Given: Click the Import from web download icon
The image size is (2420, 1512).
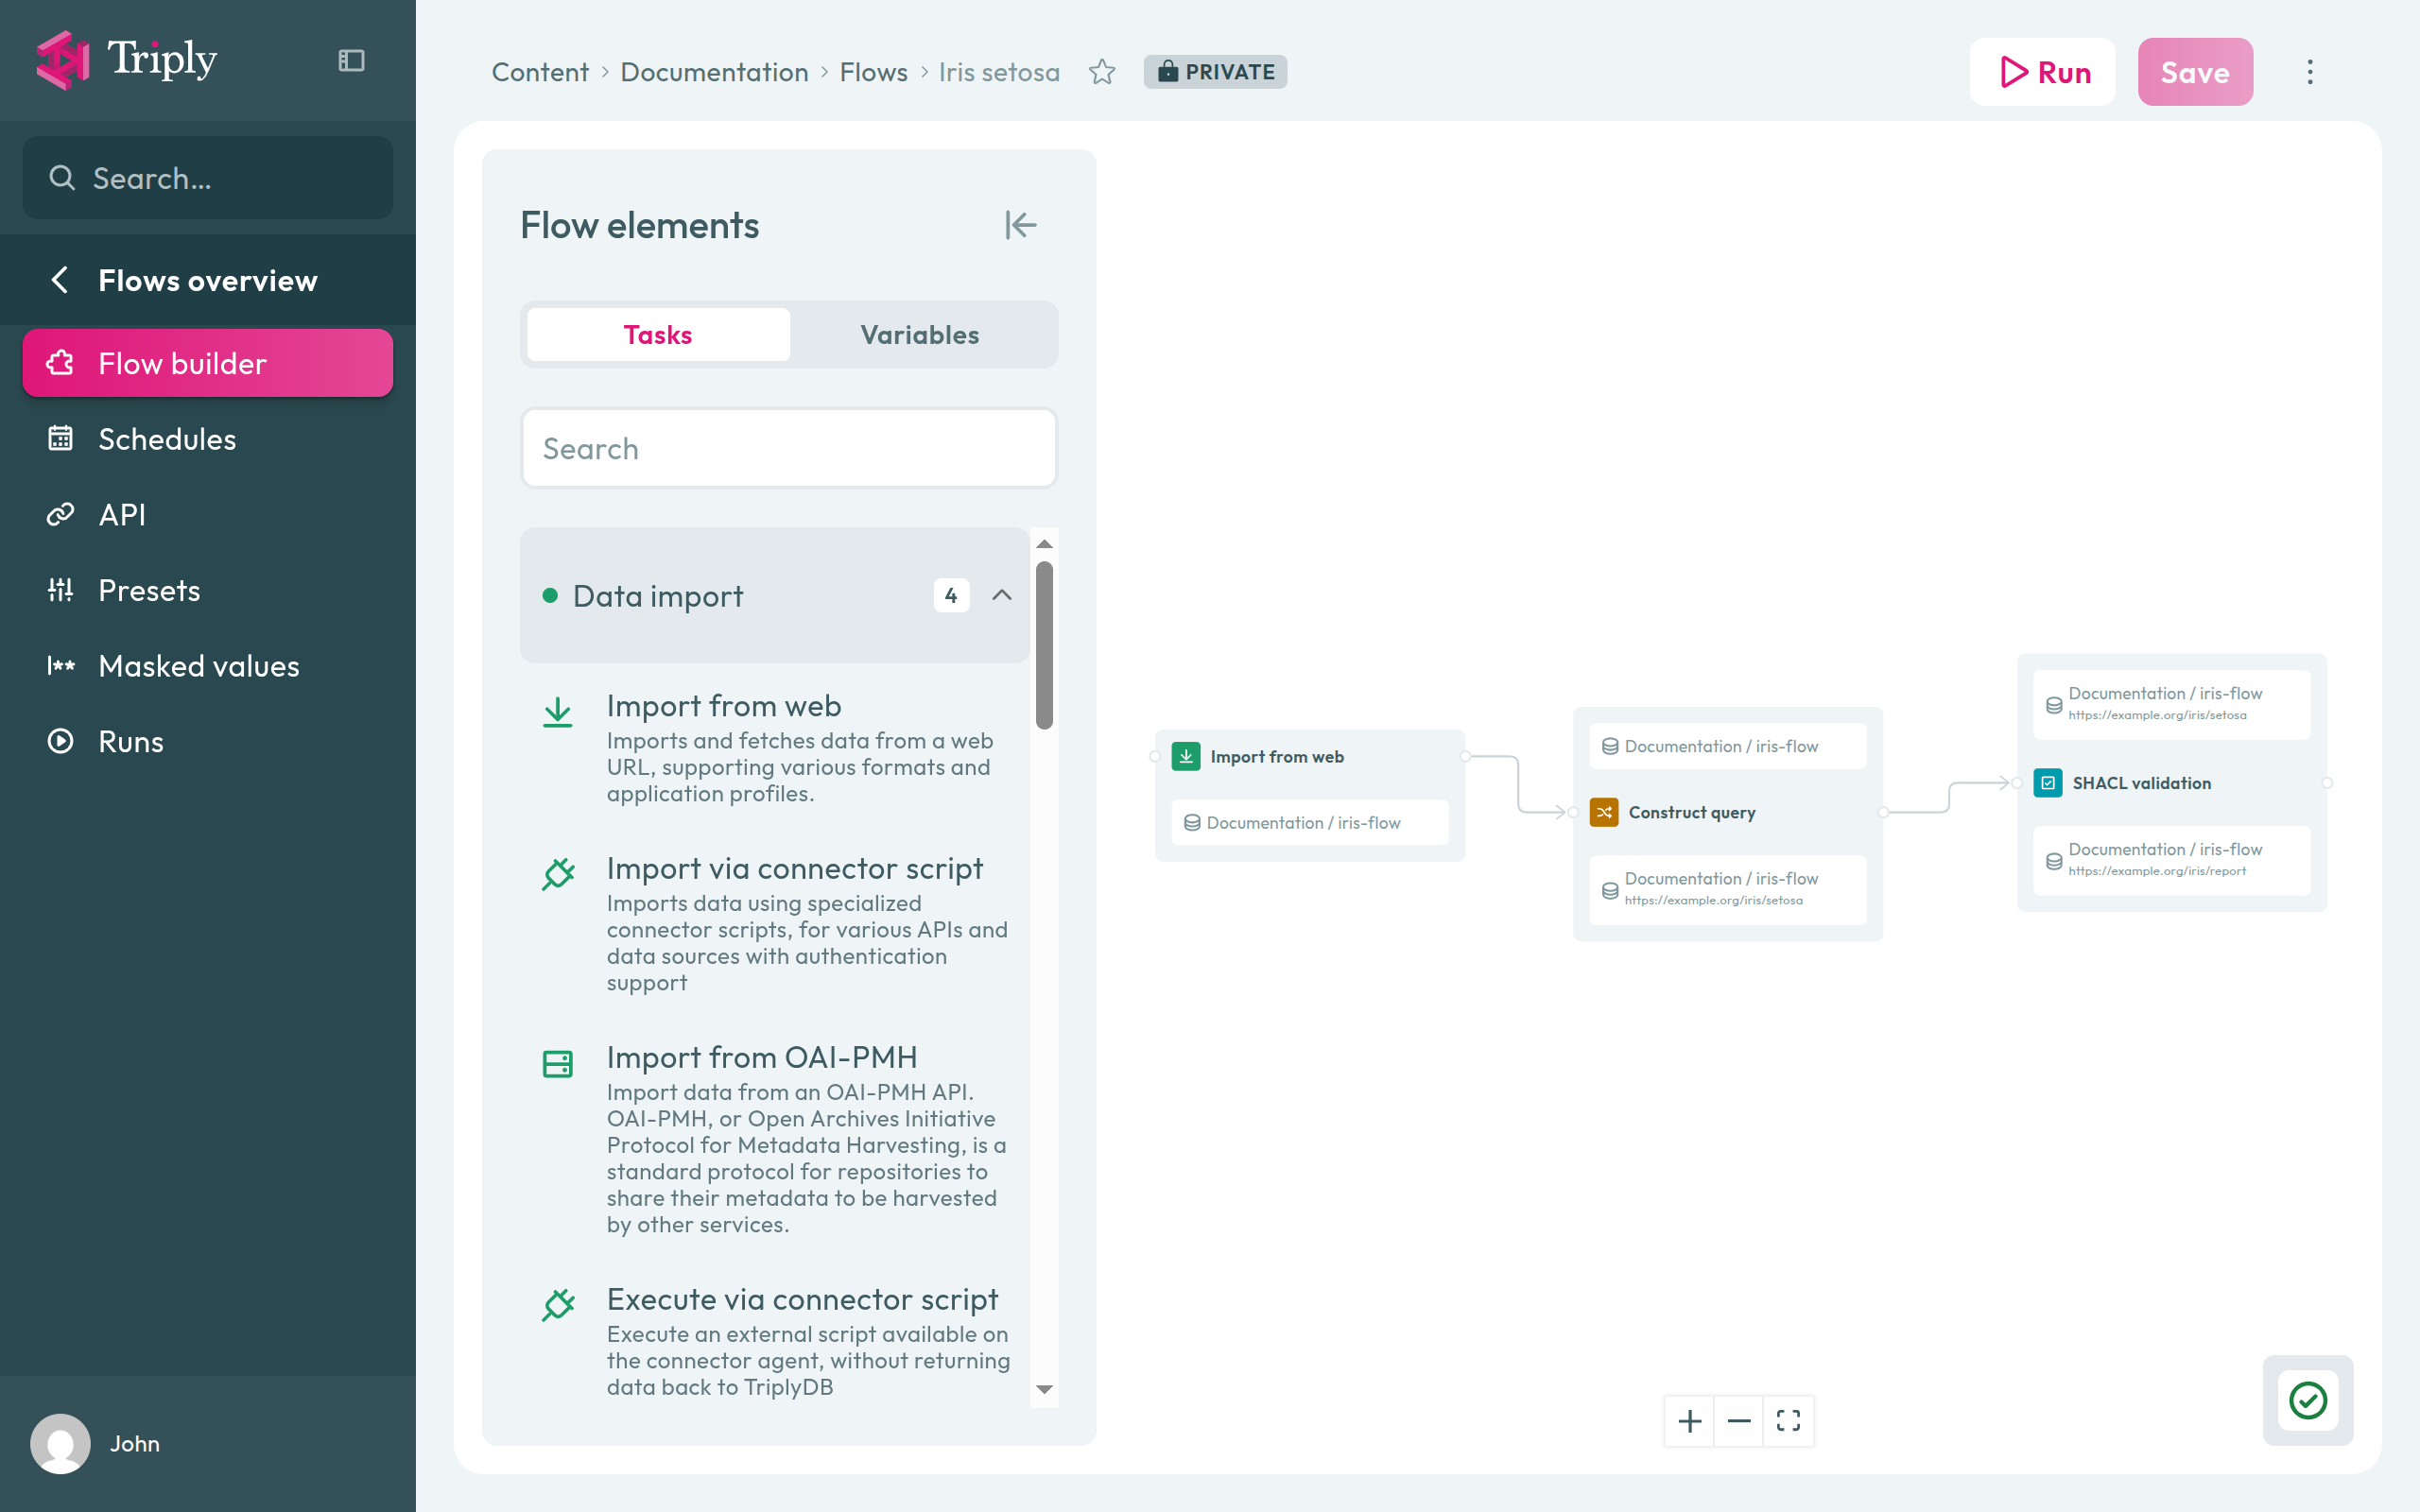Looking at the screenshot, I should point(558,713).
